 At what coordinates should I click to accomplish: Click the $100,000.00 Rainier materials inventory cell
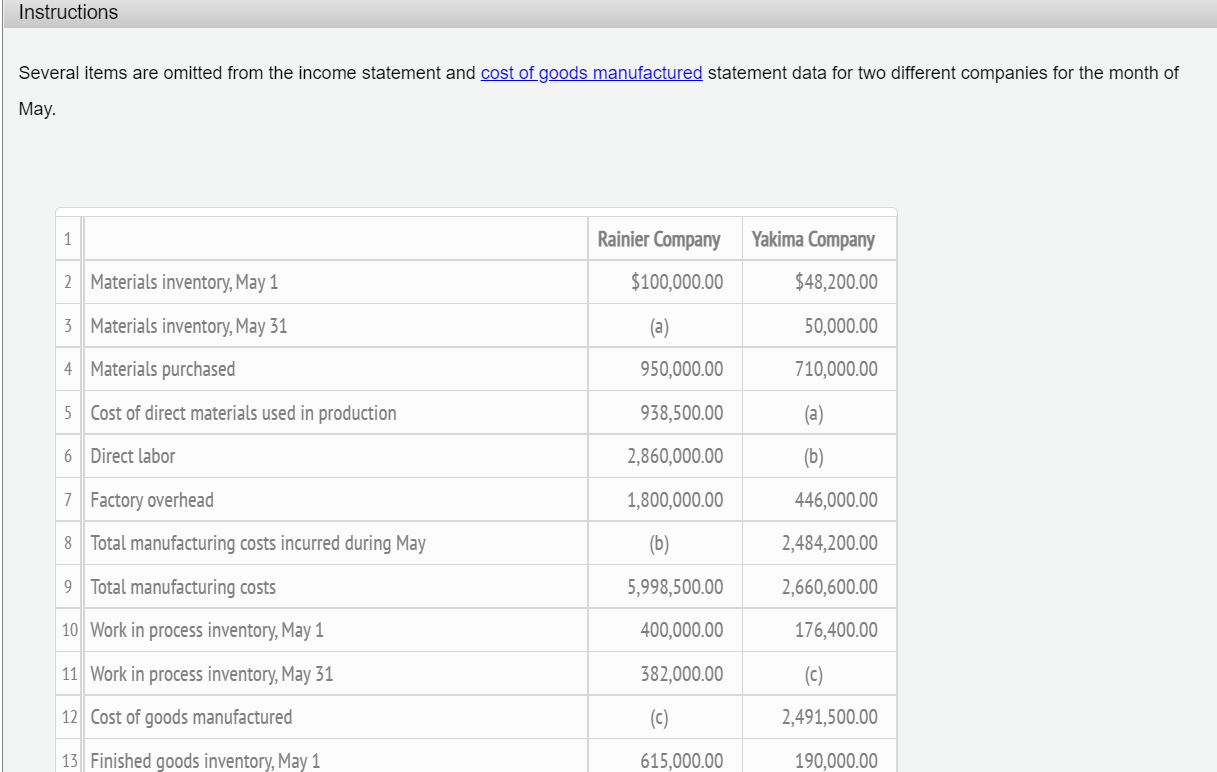(676, 282)
